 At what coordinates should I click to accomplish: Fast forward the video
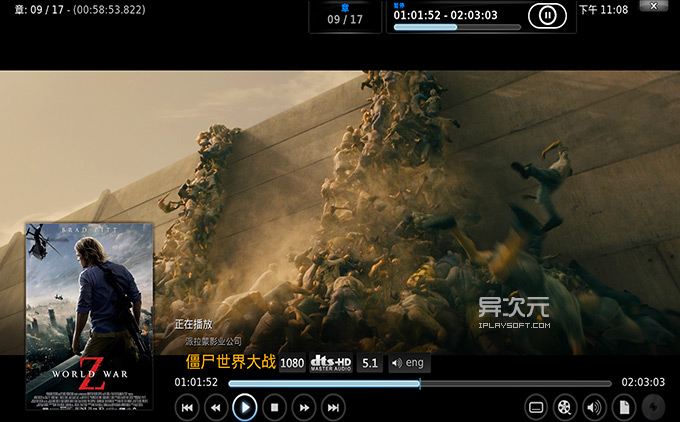(304, 407)
